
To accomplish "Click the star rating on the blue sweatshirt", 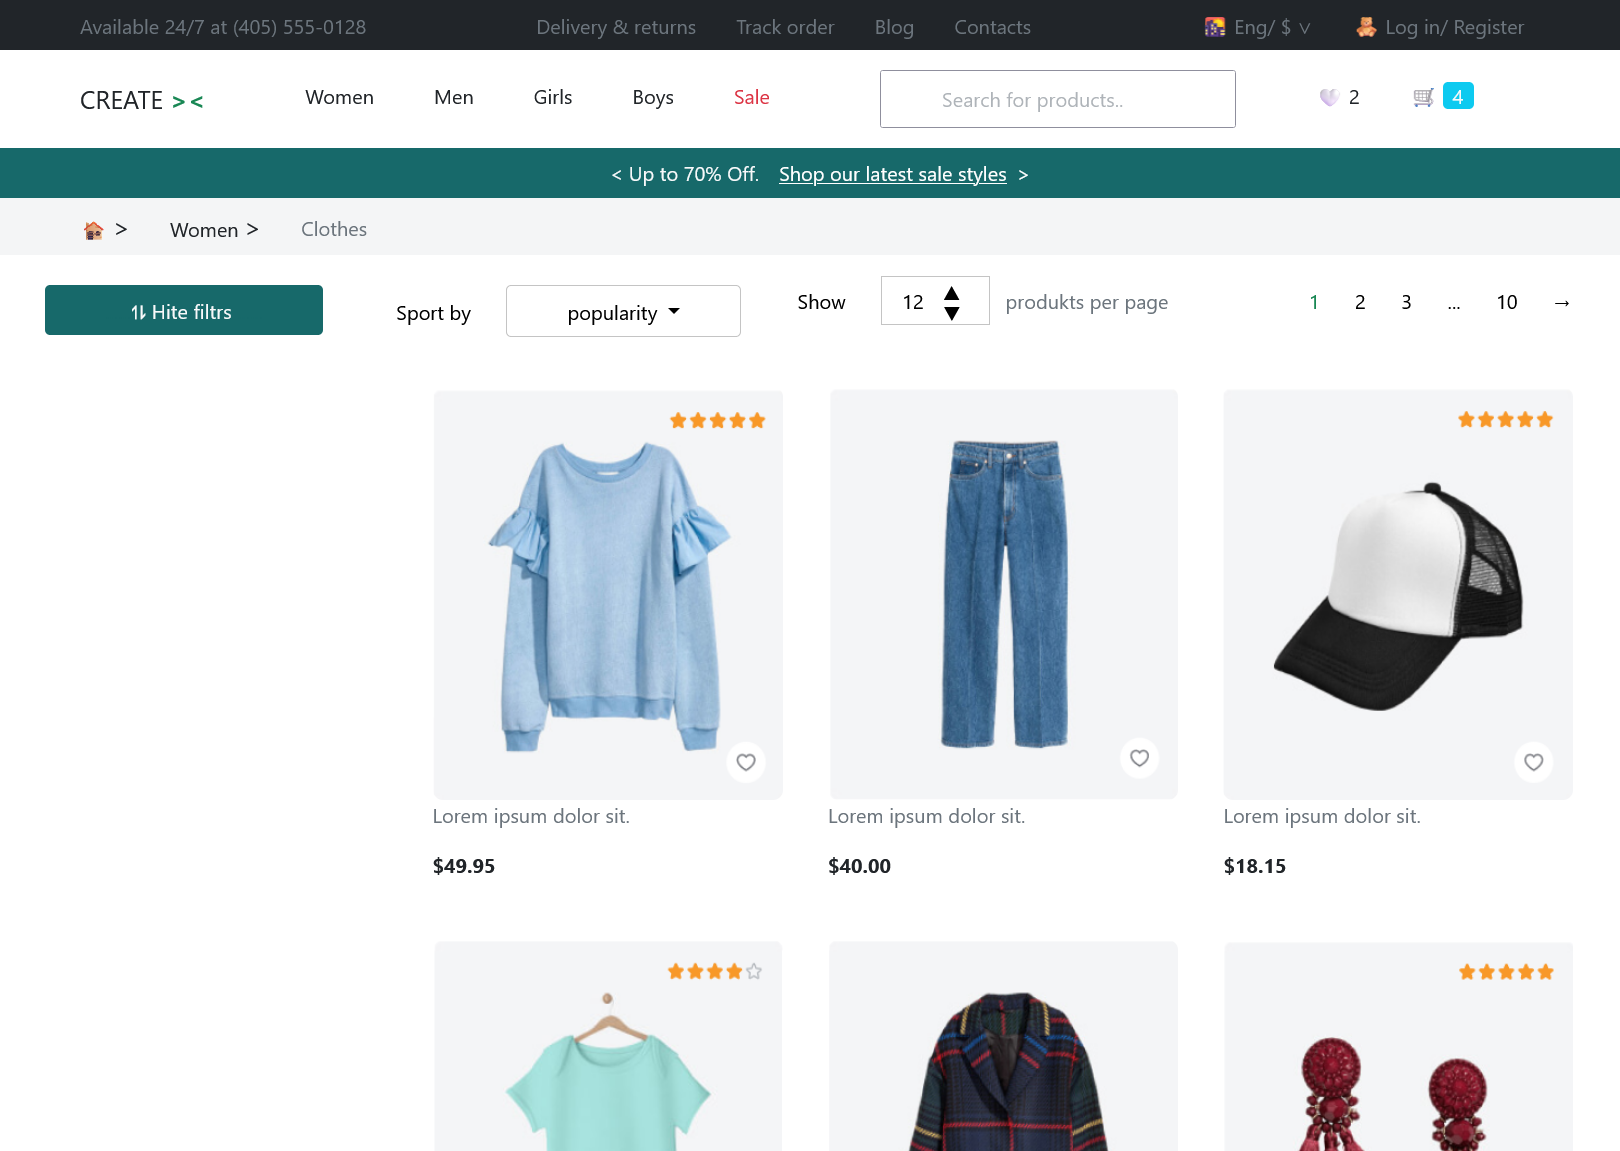I will (717, 421).
